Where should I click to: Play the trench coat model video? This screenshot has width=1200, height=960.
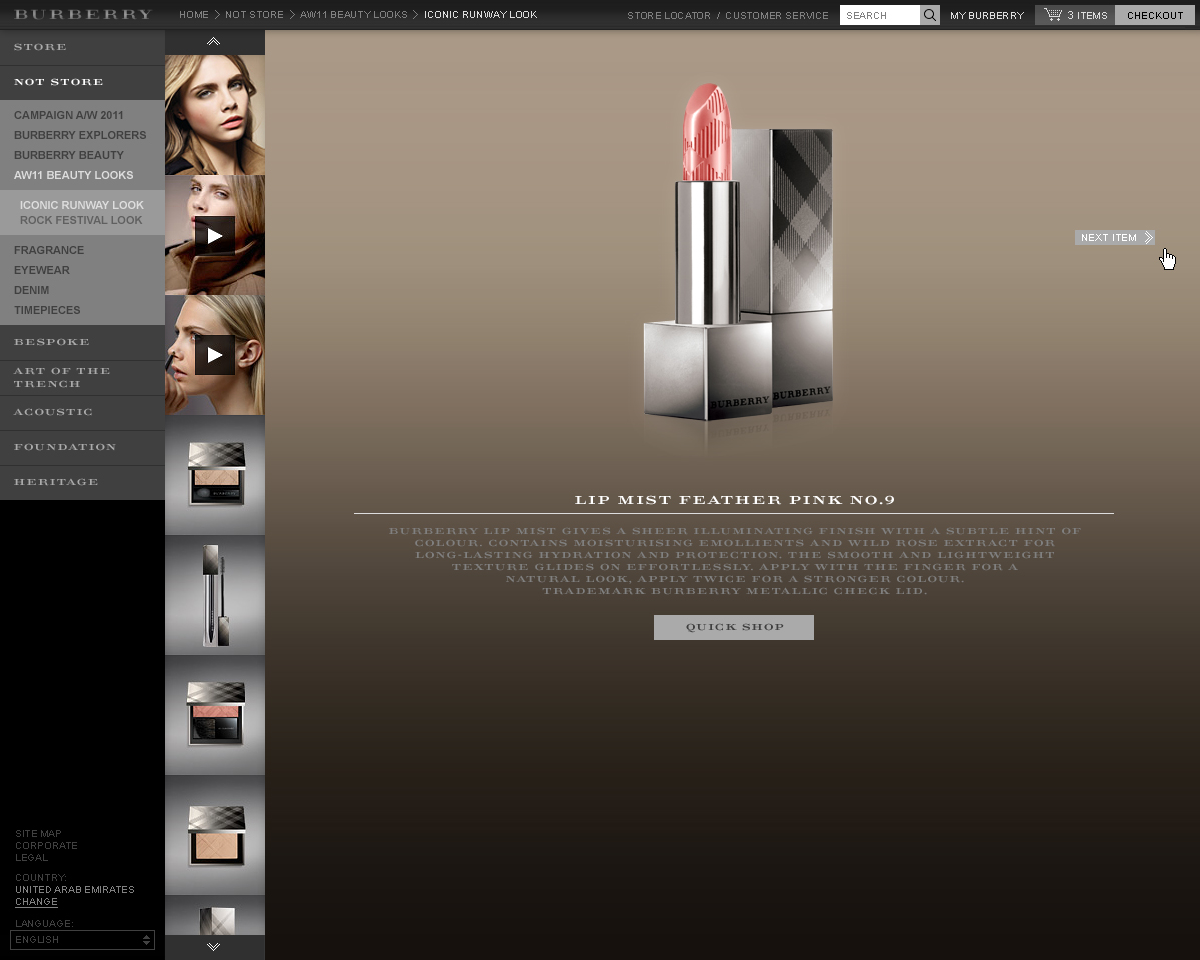tap(215, 235)
